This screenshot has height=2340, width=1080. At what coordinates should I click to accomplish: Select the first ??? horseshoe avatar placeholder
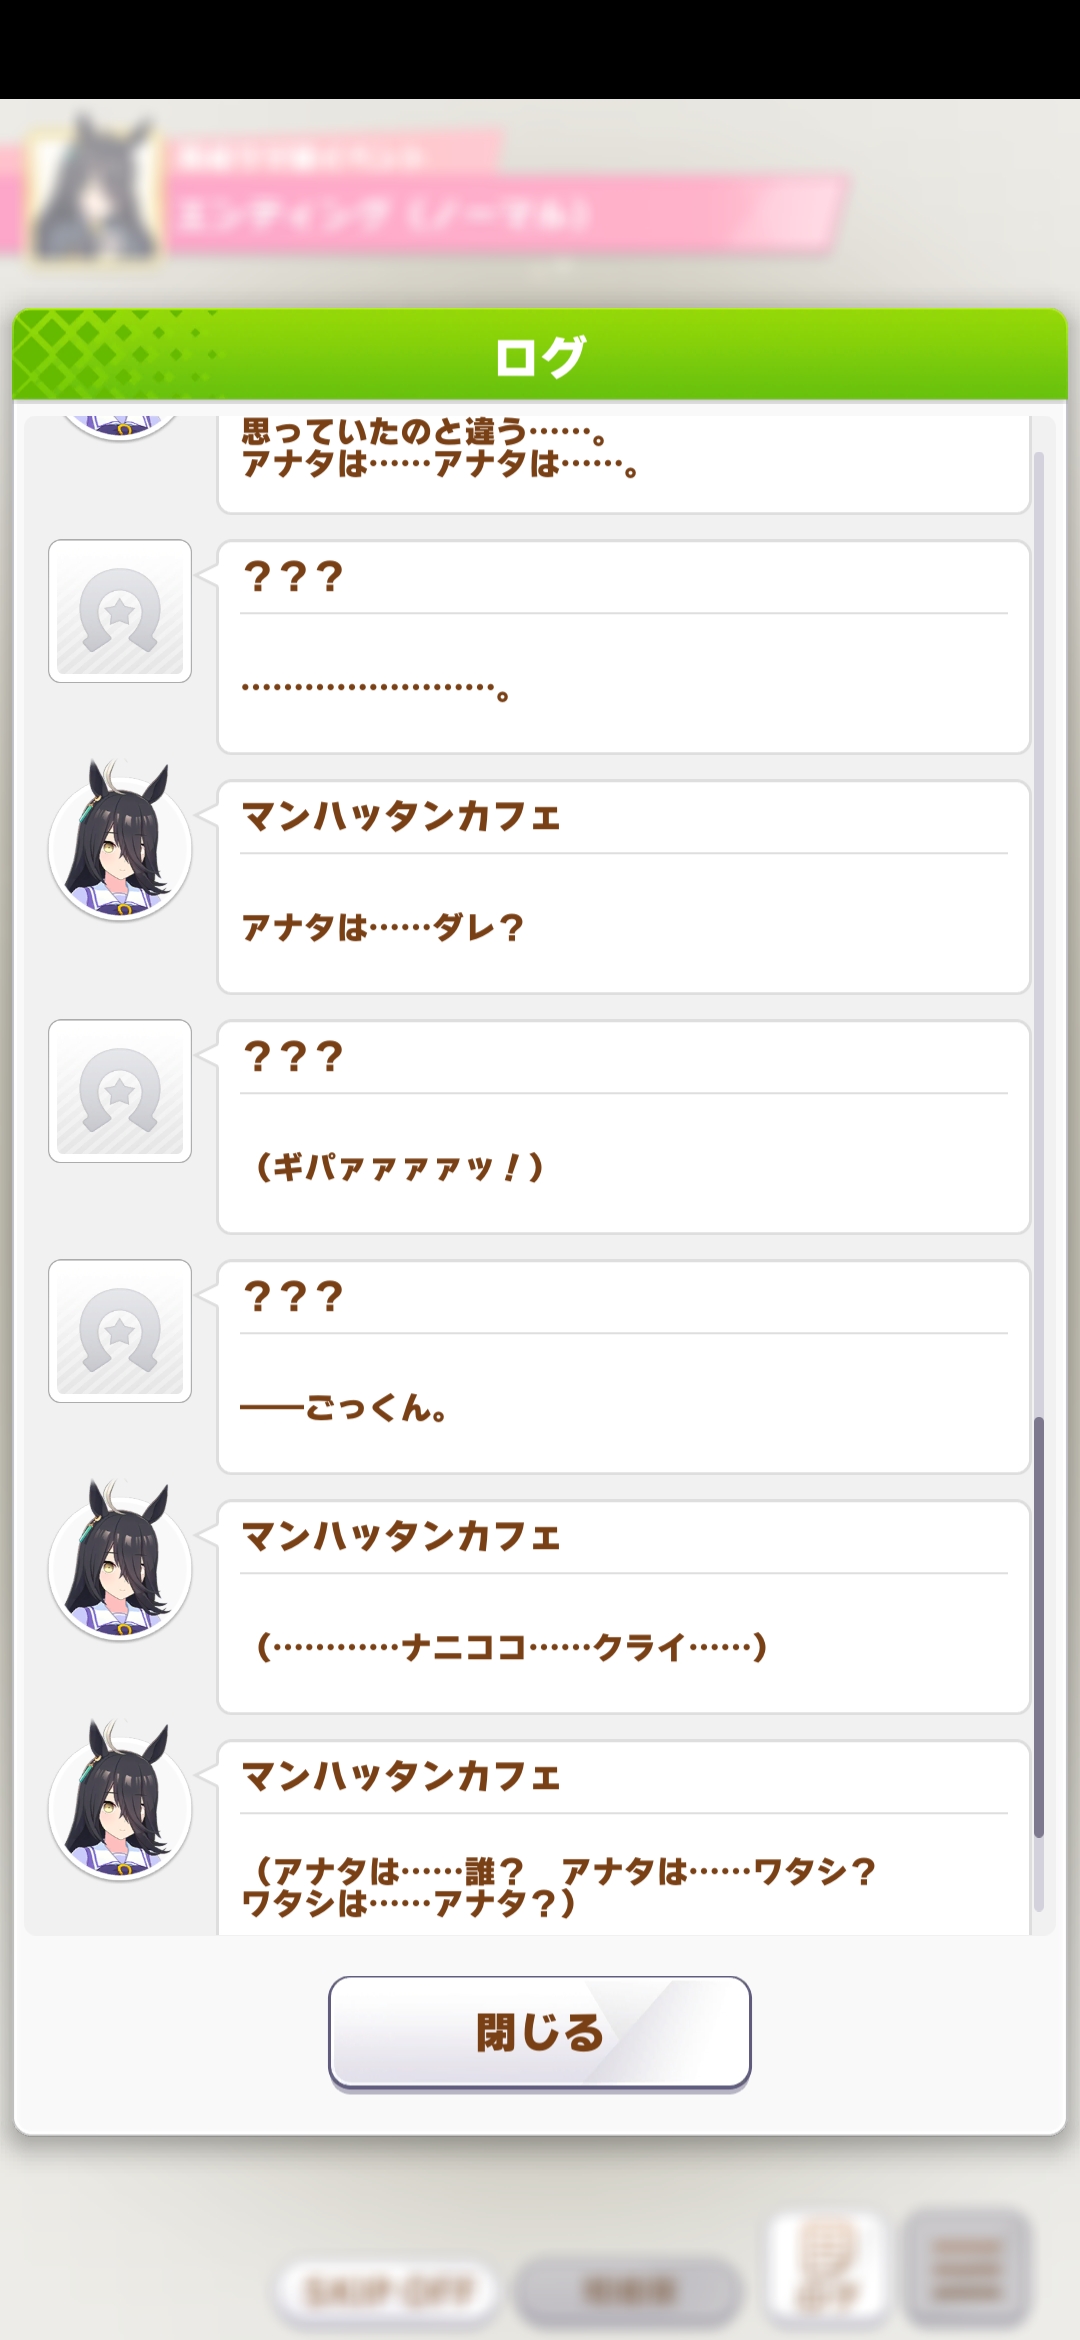pyautogui.click(x=120, y=611)
